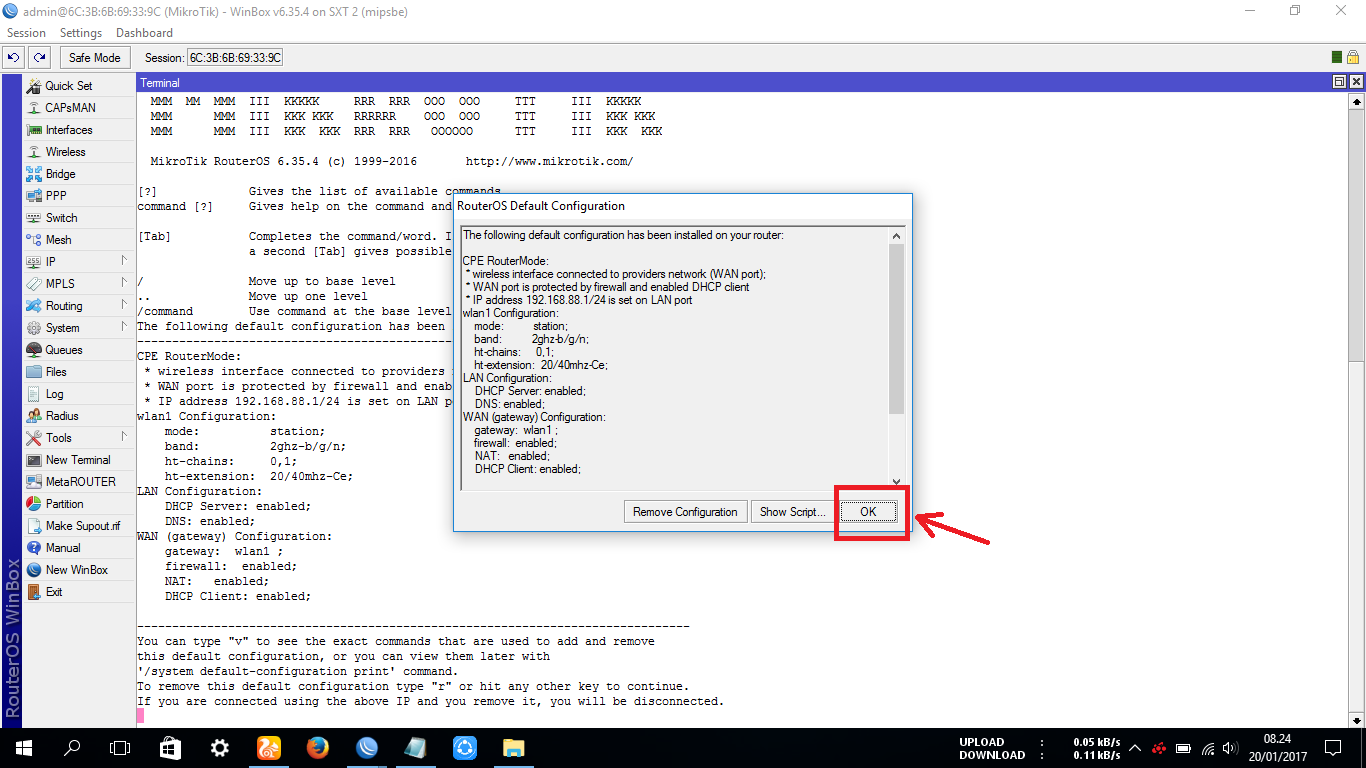1366x768 pixels.
Task: Open Firefox from the taskbar
Action: pos(318,748)
